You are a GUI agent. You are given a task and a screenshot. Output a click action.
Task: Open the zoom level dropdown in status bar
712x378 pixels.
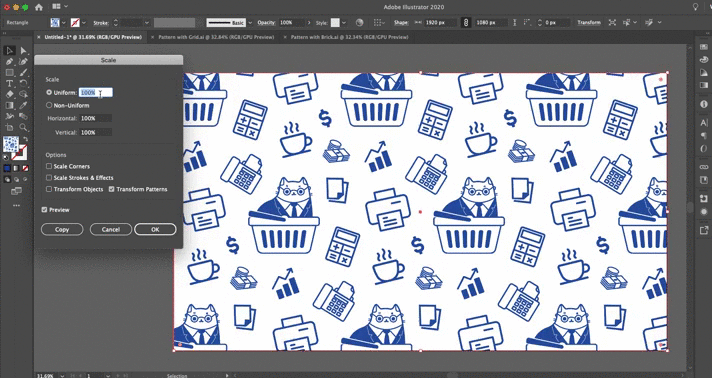62,376
